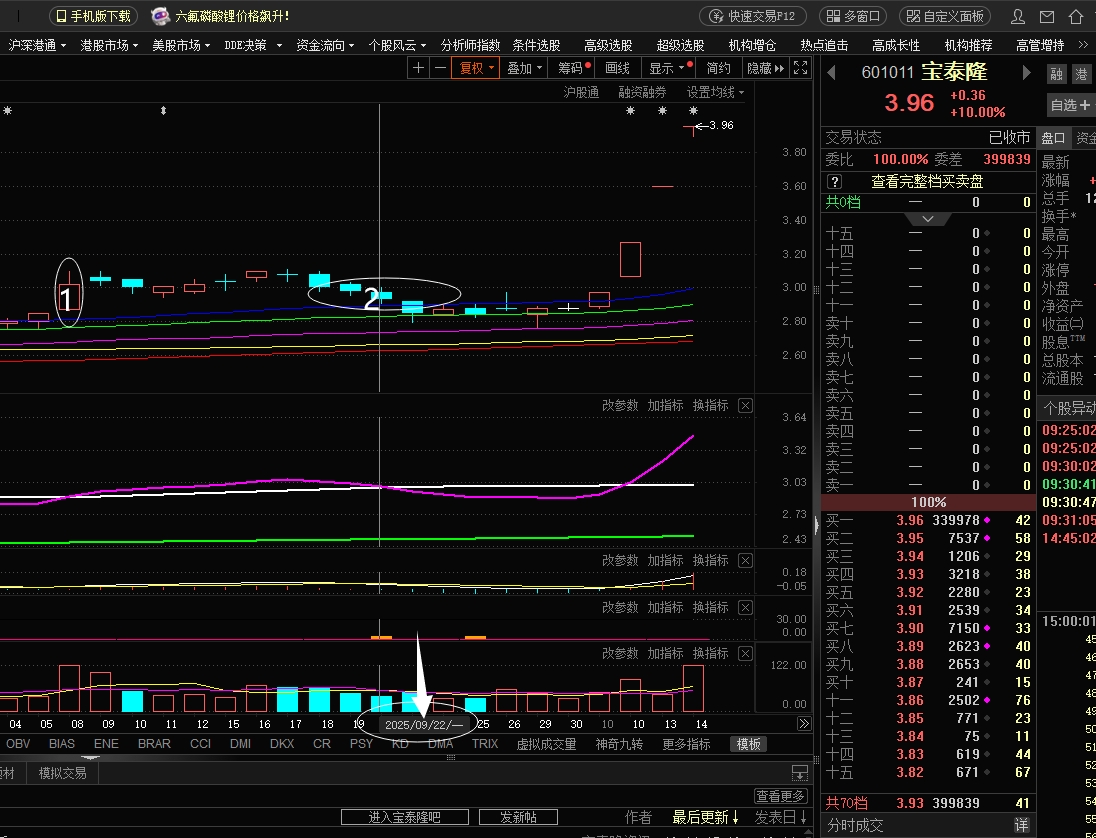1096x838 pixels.
Task: Open the mail message icon
Action: tap(1046, 16)
